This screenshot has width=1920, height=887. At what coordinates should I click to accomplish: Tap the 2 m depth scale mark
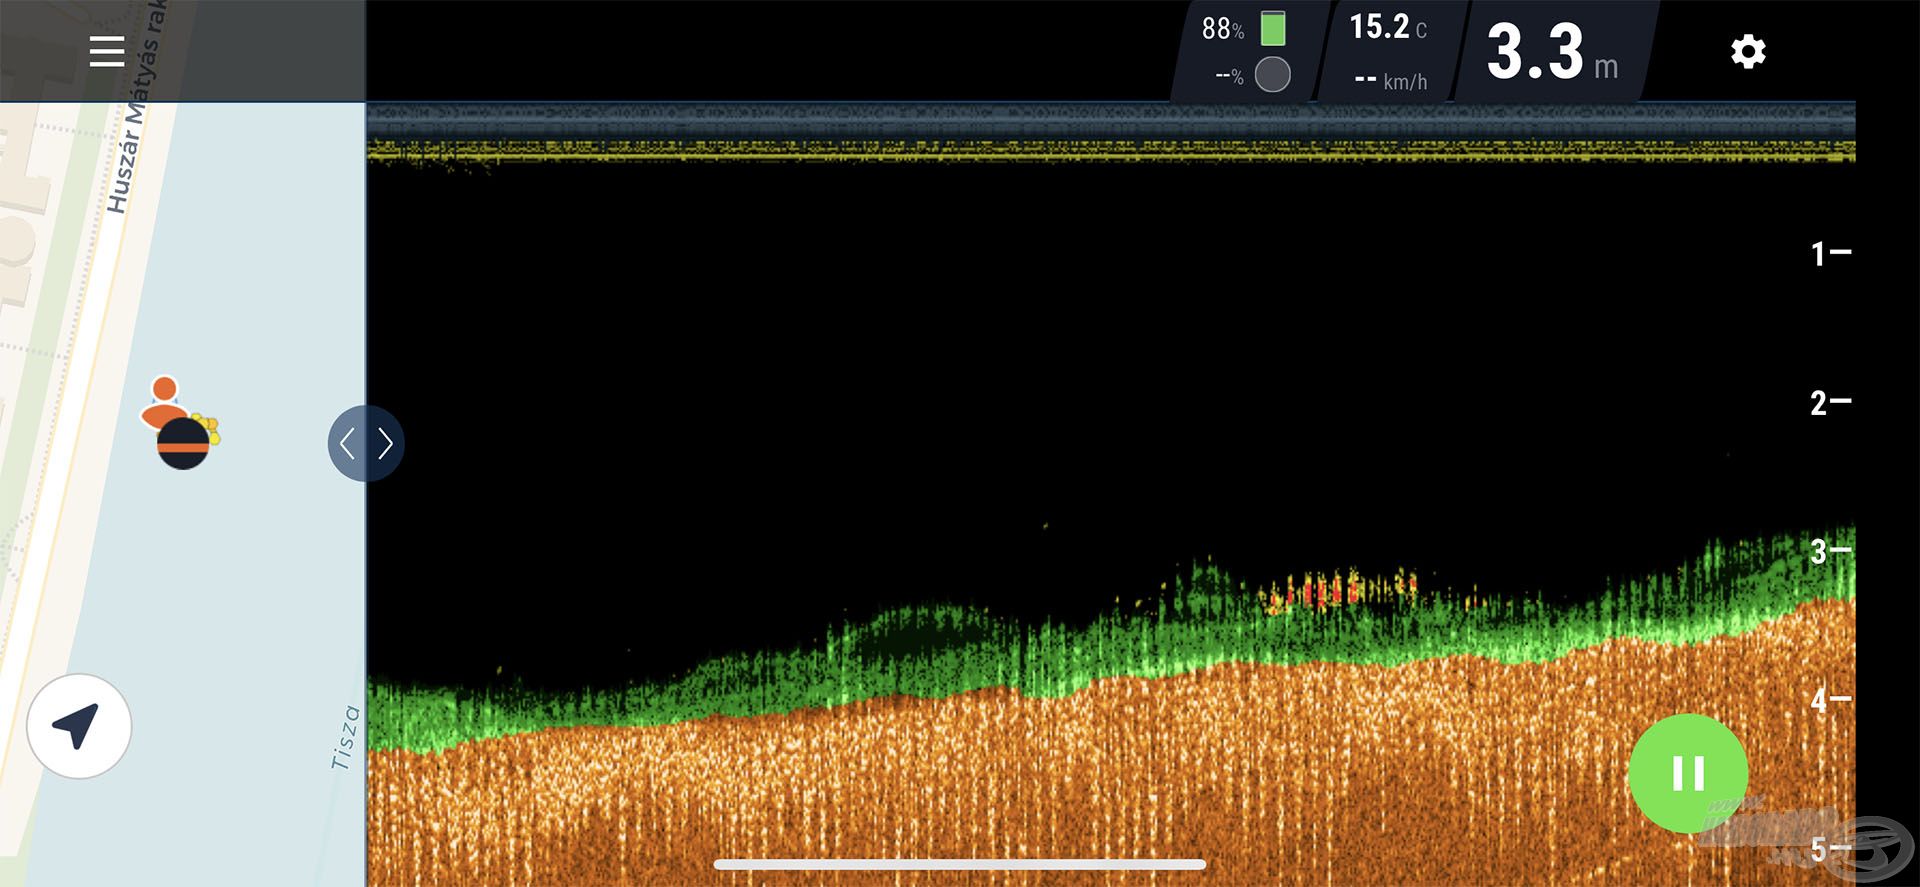(x=1830, y=402)
